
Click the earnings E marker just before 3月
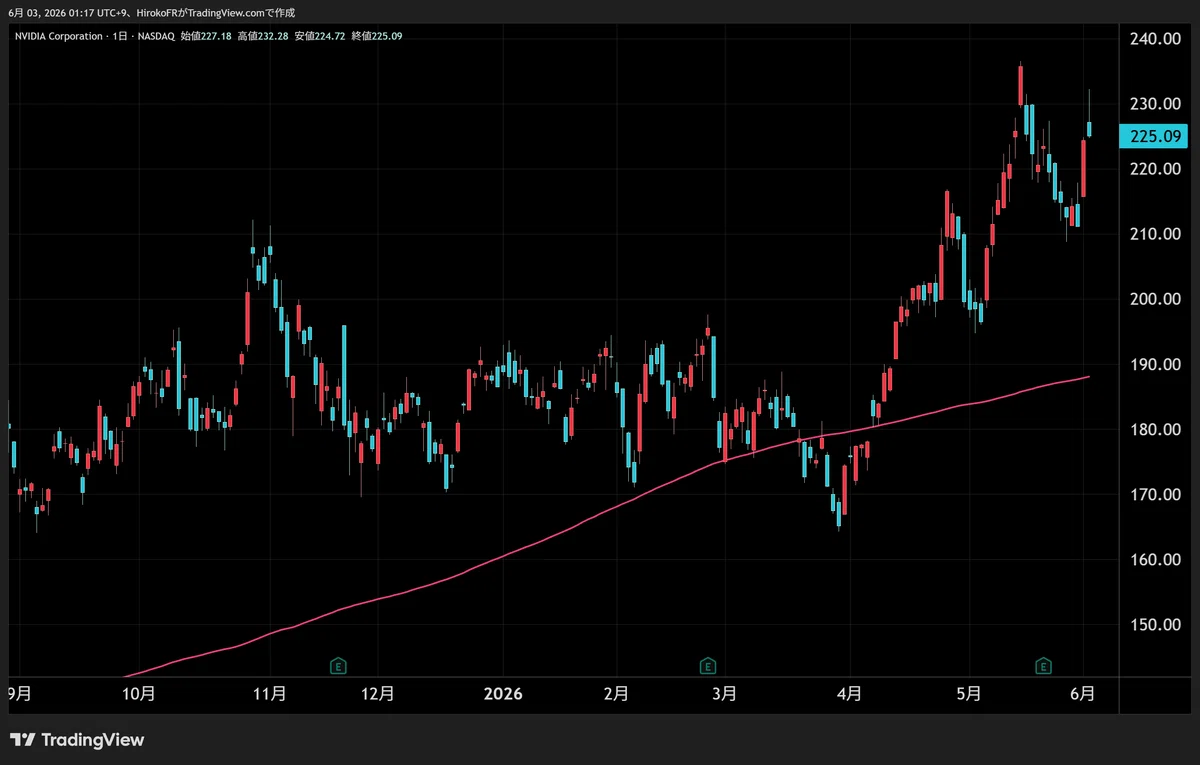point(708,665)
